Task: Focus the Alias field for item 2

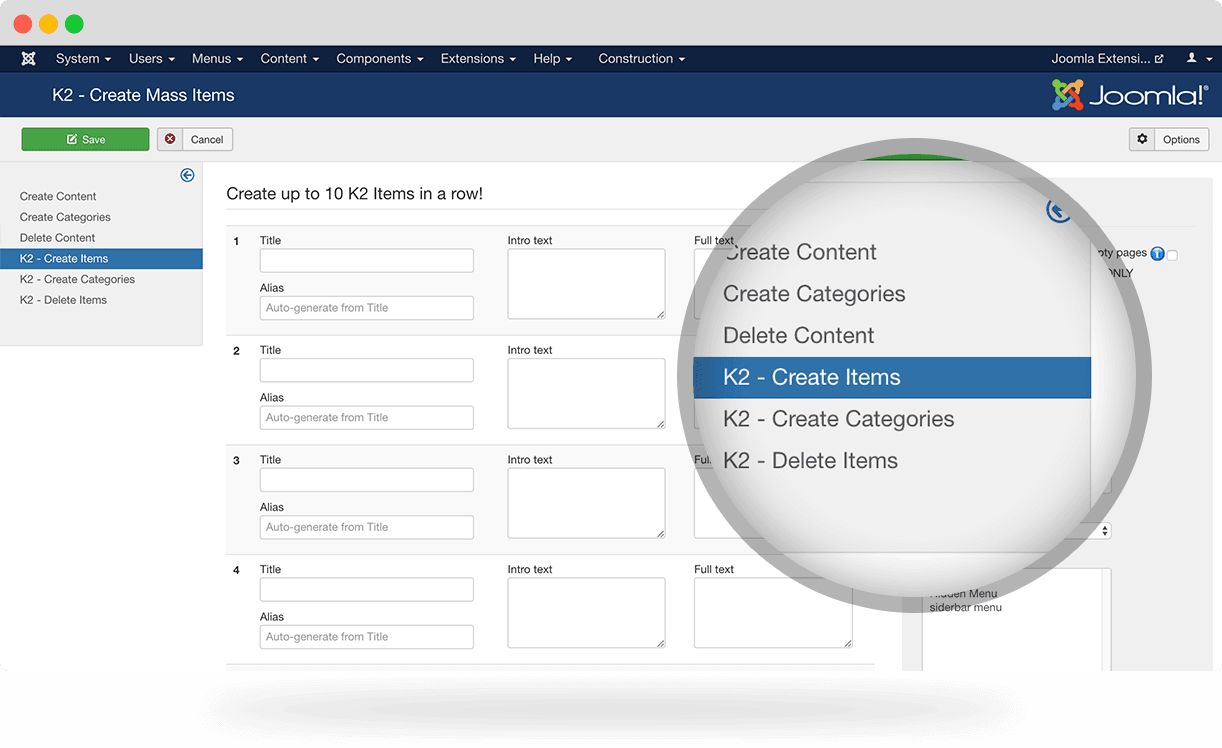Action: [x=366, y=418]
